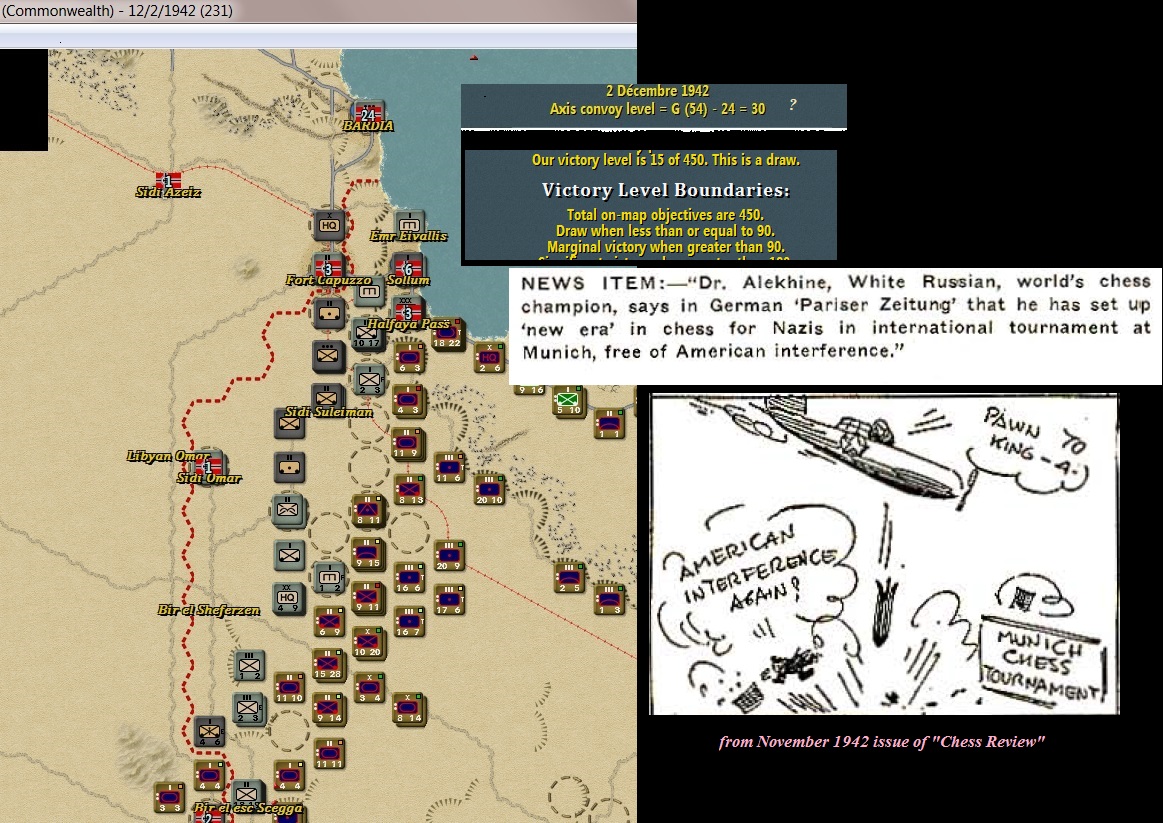Select the Axis fortification counter showing 1 2
This screenshot has width=1163, height=823.
point(329,578)
